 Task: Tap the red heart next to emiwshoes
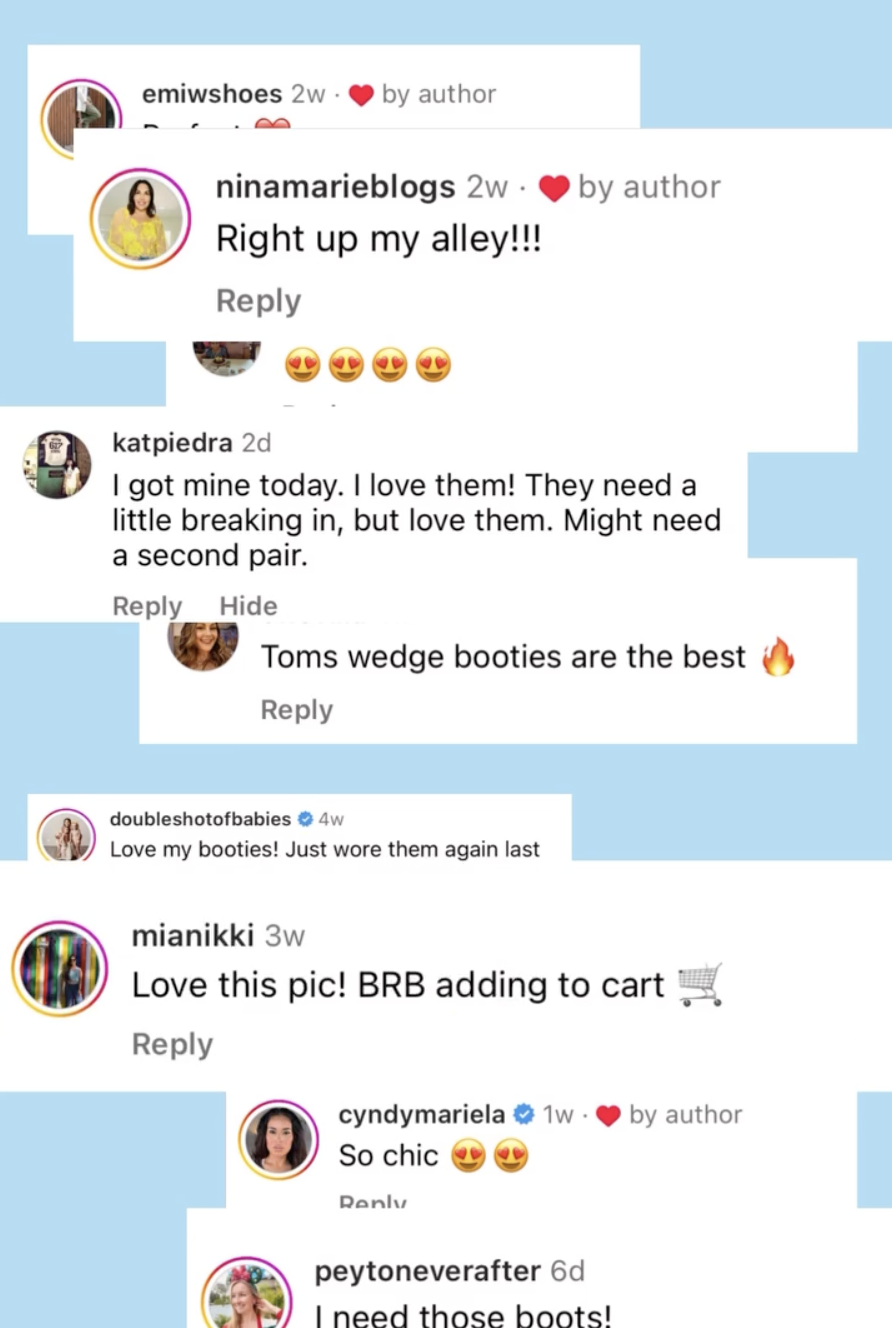(x=361, y=95)
